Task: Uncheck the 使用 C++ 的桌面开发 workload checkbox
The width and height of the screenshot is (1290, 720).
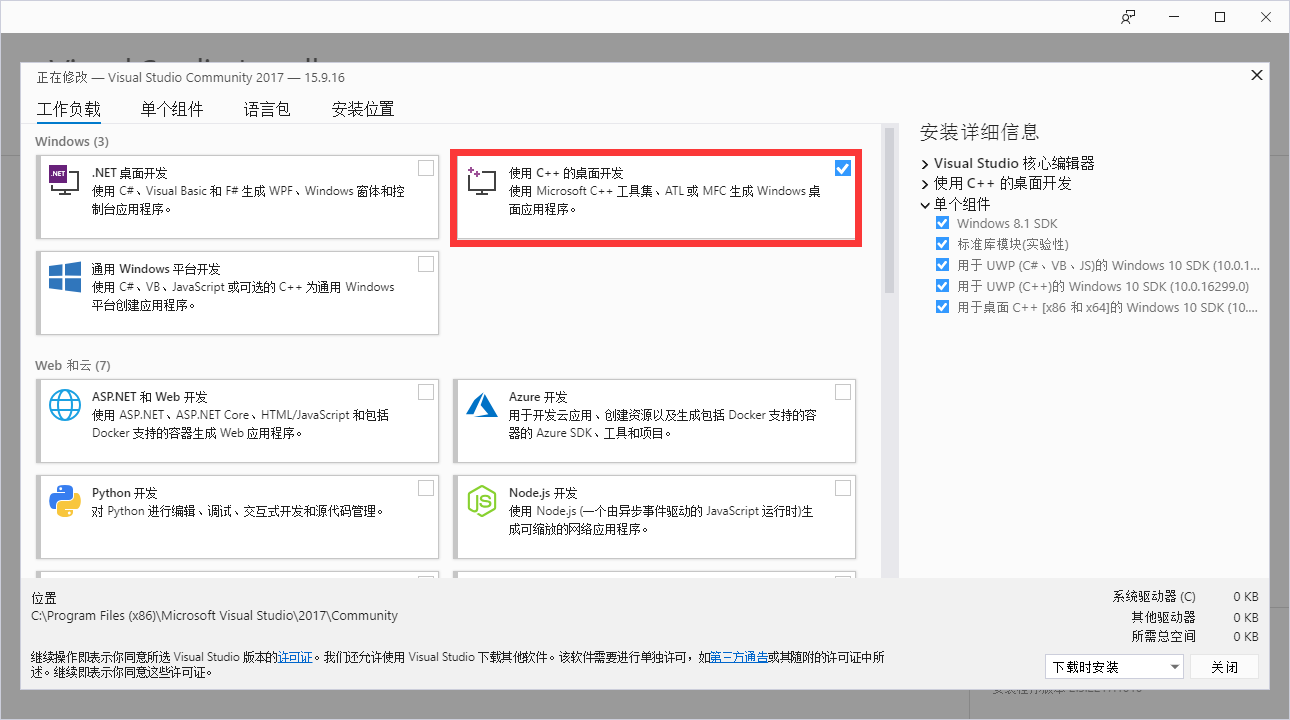Action: point(843,168)
